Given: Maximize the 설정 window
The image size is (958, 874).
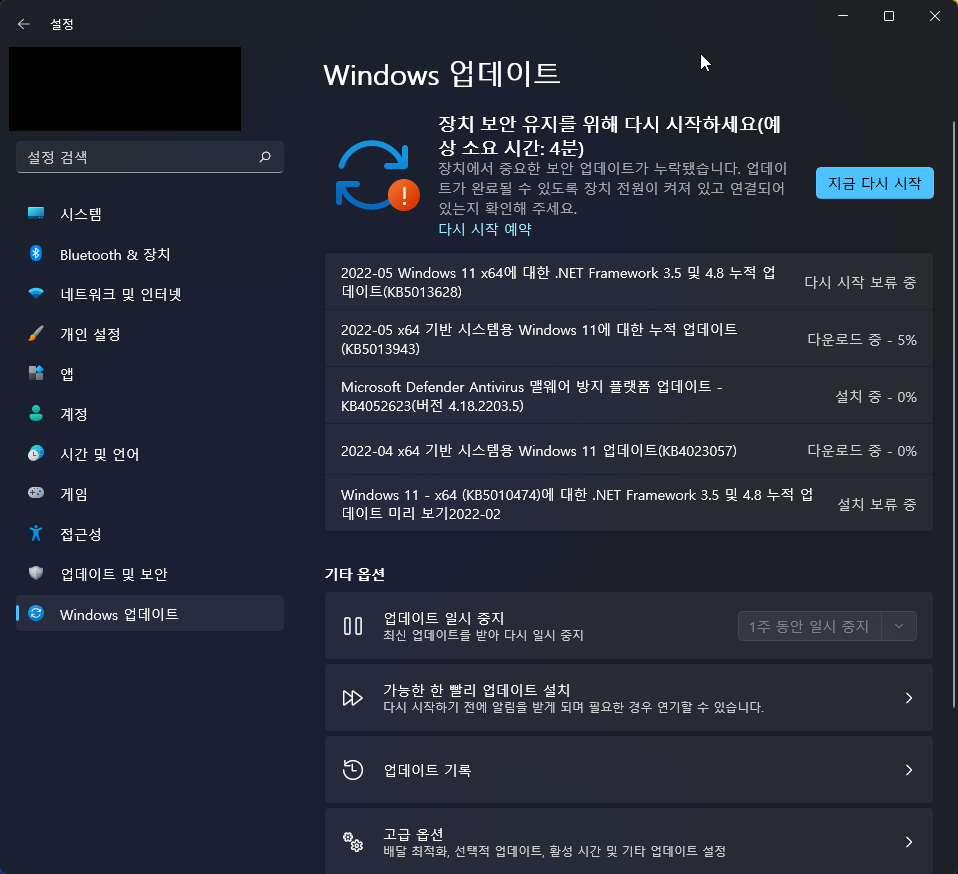Looking at the screenshot, I should pyautogui.click(x=889, y=16).
